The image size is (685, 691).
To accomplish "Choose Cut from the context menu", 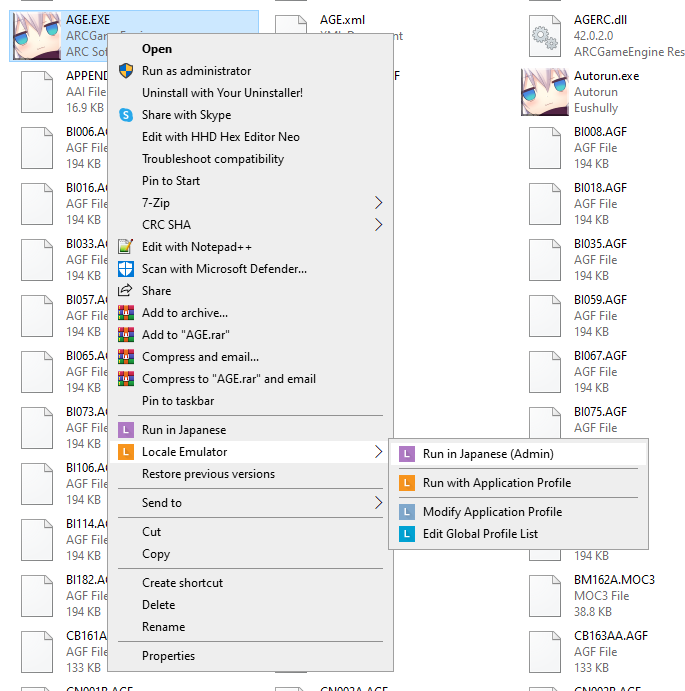I will pos(151,532).
